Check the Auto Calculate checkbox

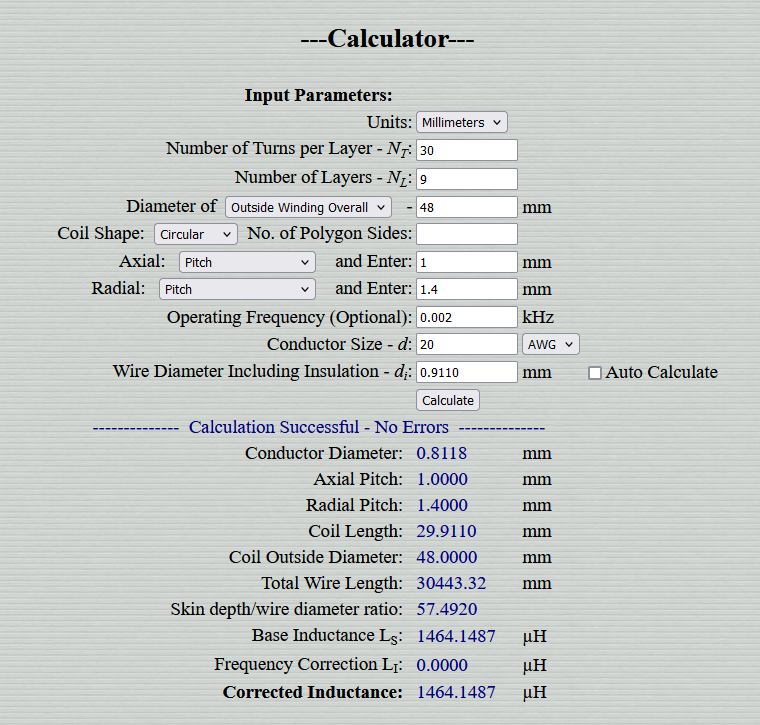click(595, 373)
